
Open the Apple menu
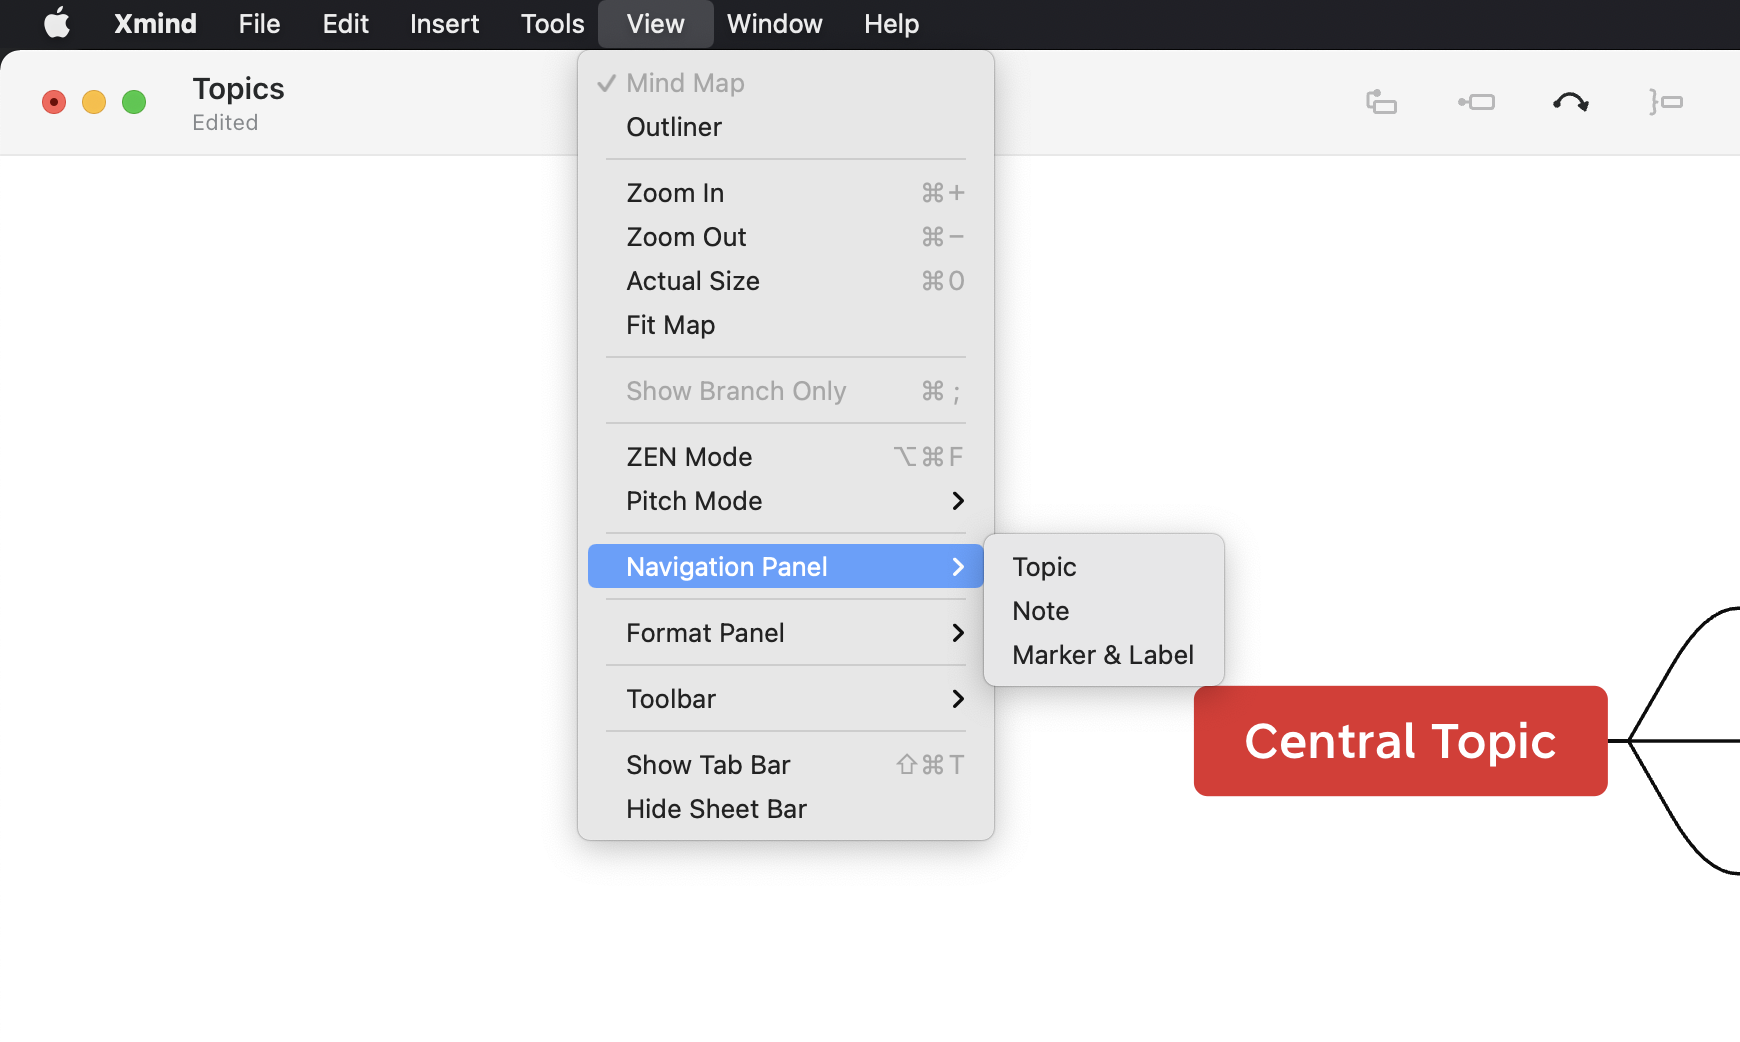coord(57,23)
